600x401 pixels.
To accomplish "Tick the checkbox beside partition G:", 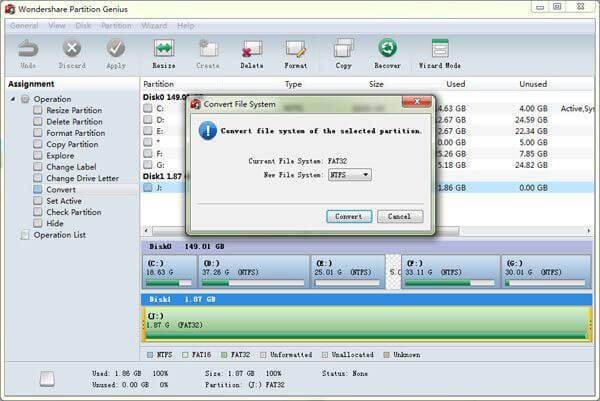I will tap(147, 165).
